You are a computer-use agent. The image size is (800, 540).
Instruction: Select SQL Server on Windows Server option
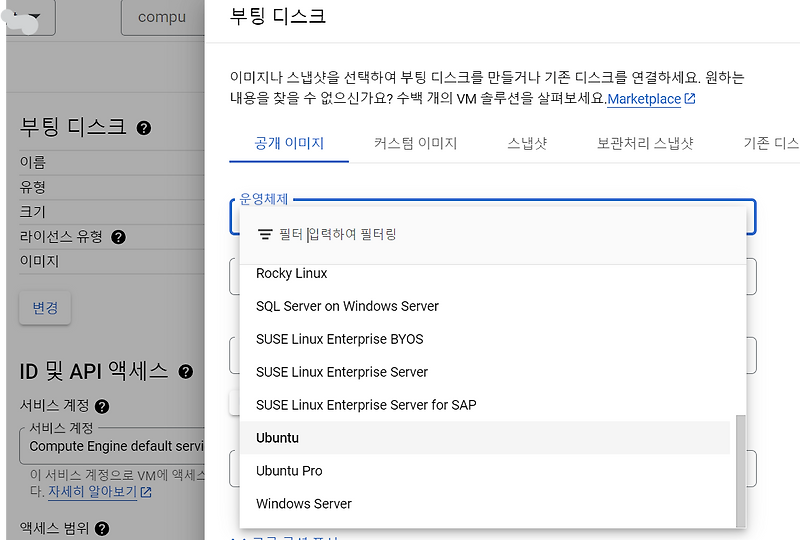click(x=485, y=306)
